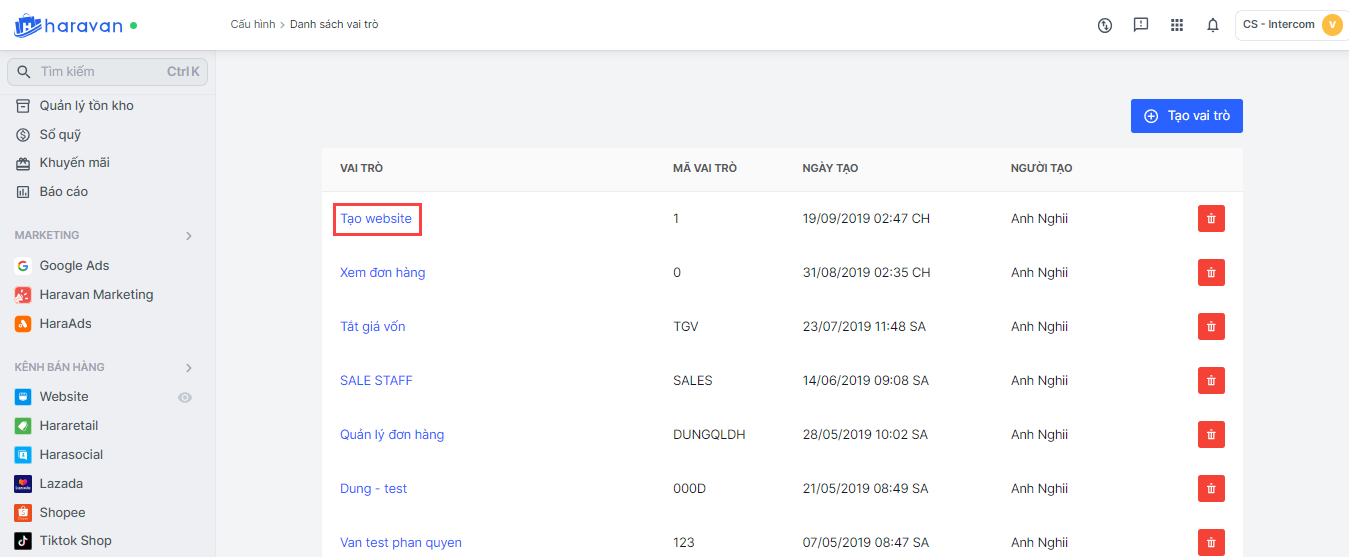This screenshot has height=557, width=1349.
Task: Open Sổ quỹ menu item
Action: click(60, 135)
